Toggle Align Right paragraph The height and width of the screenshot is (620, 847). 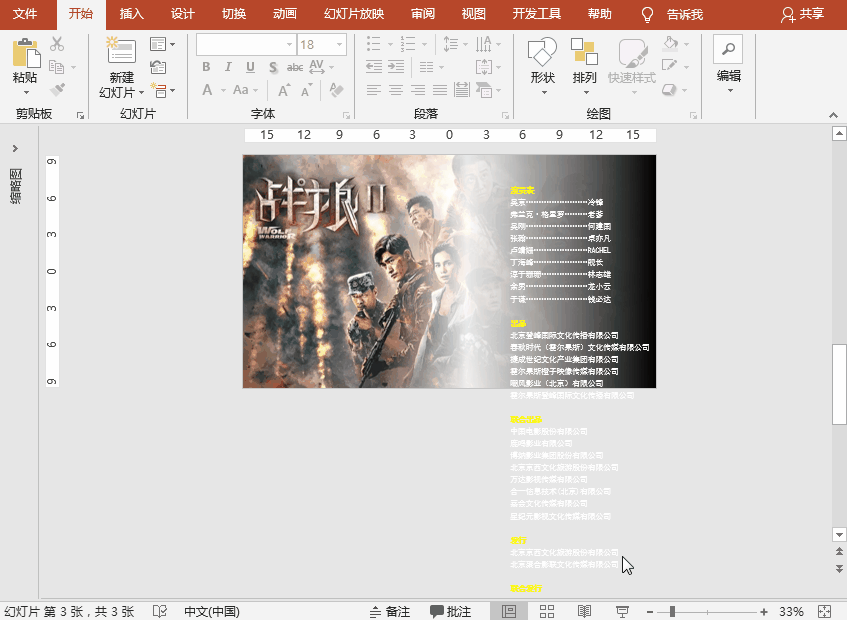click(418, 90)
